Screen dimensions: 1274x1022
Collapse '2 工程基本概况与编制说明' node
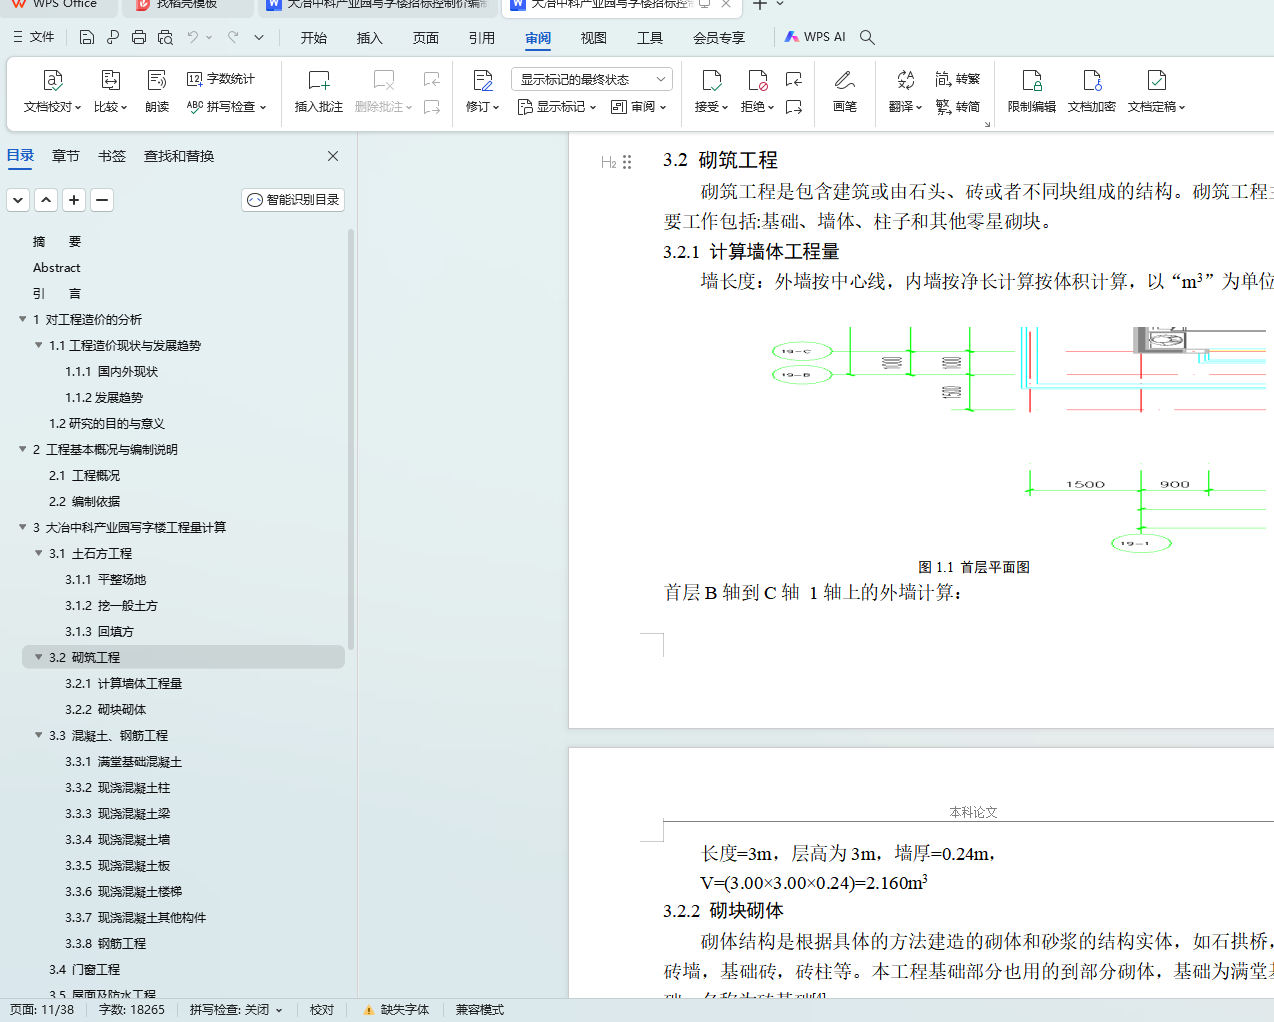tap(23, 449)
